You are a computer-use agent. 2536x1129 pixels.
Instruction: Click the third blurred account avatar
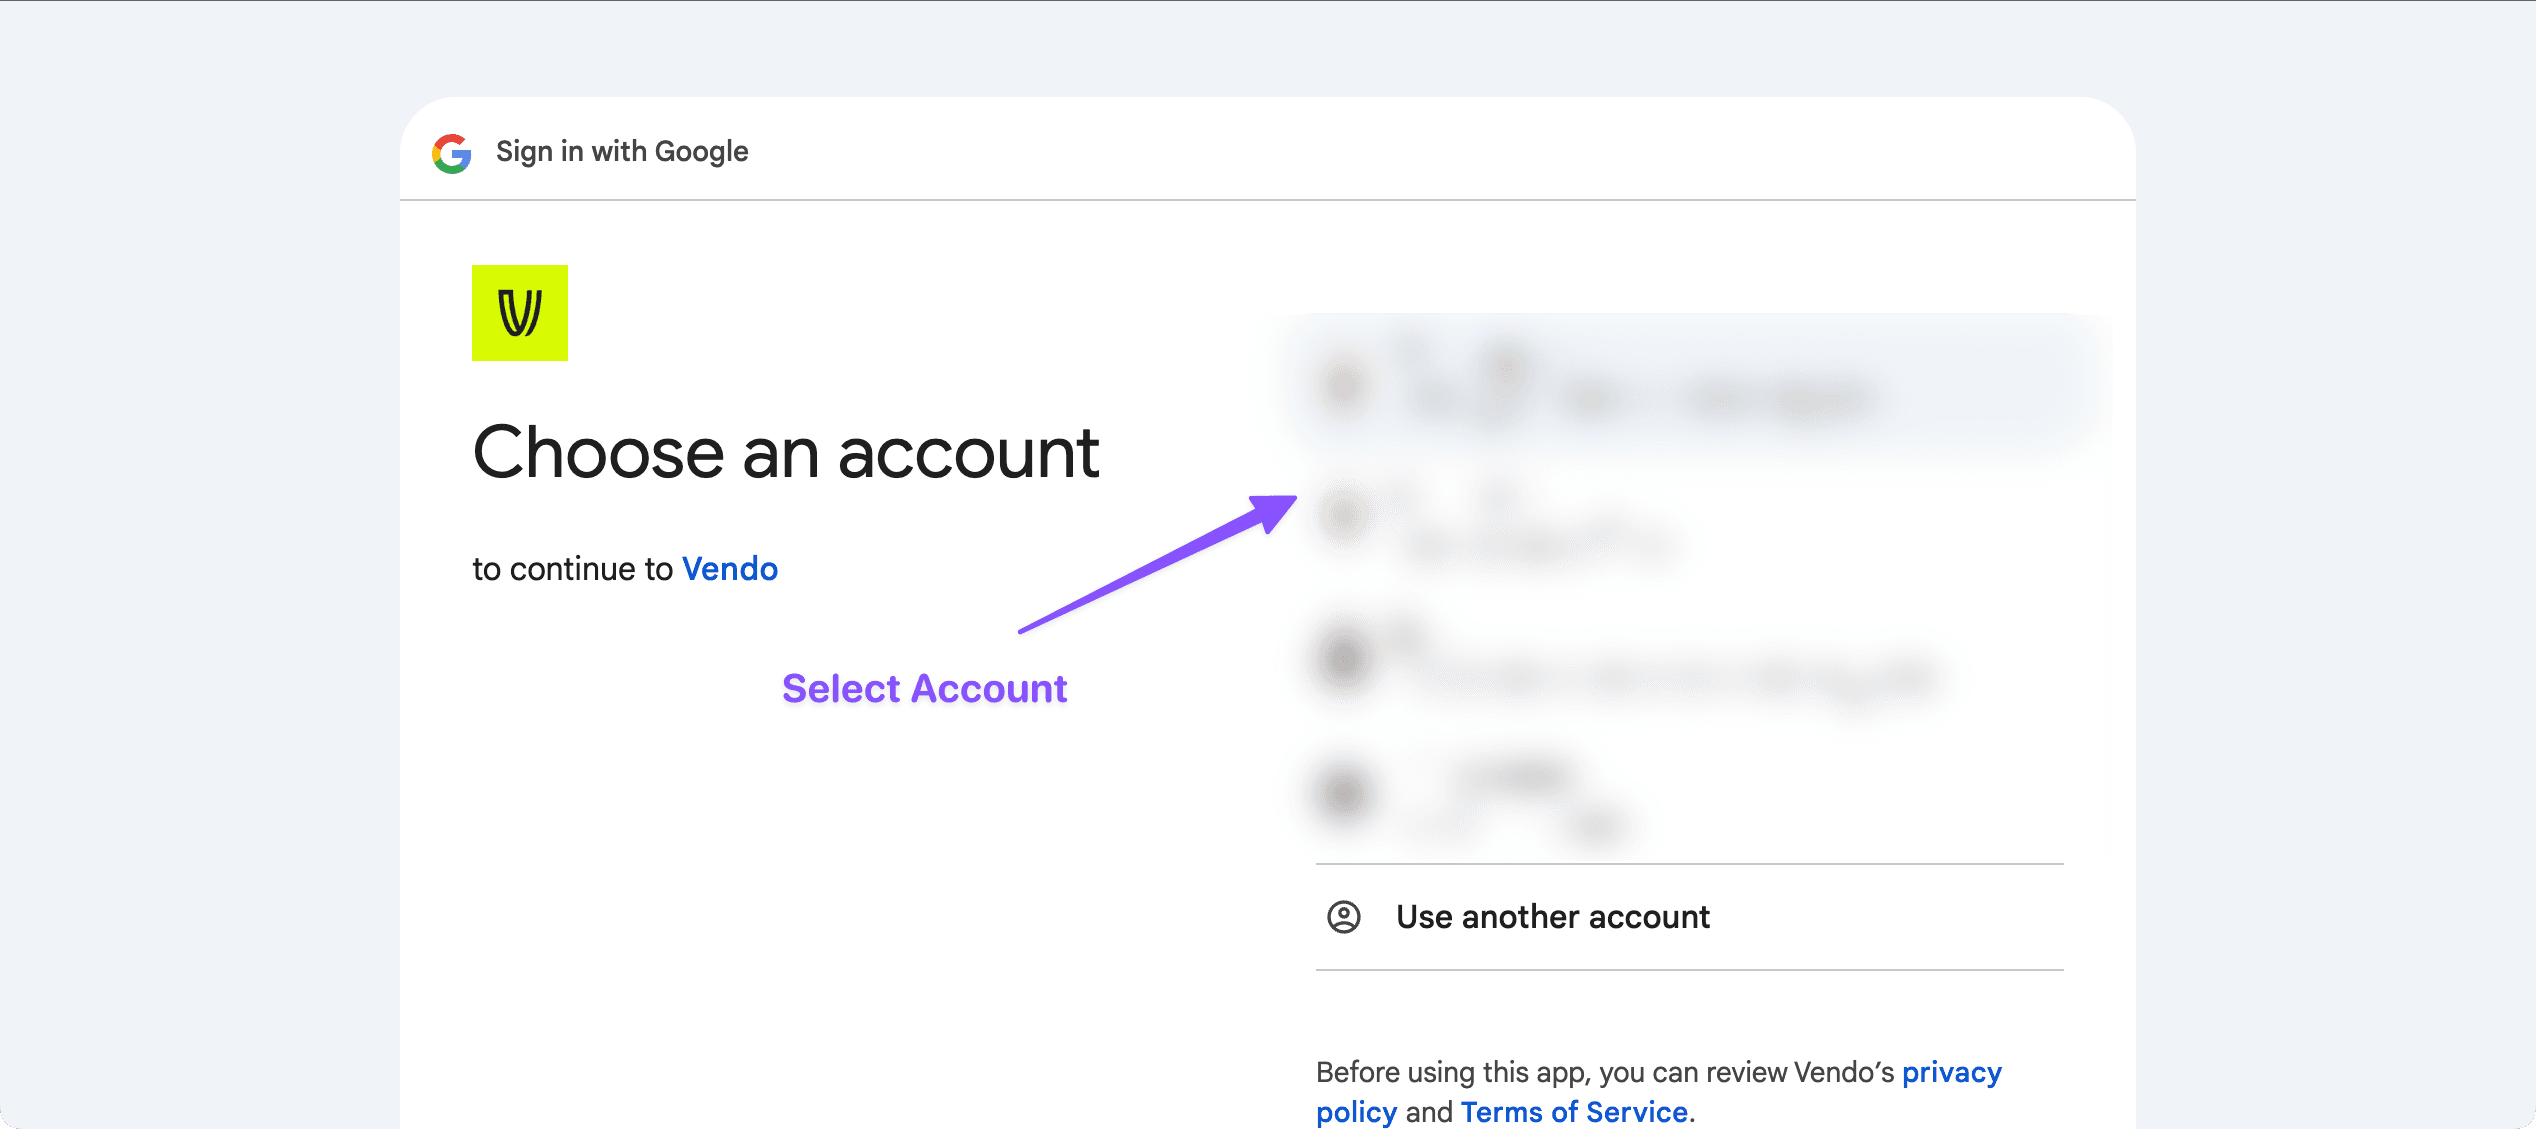coord(1344,659)
